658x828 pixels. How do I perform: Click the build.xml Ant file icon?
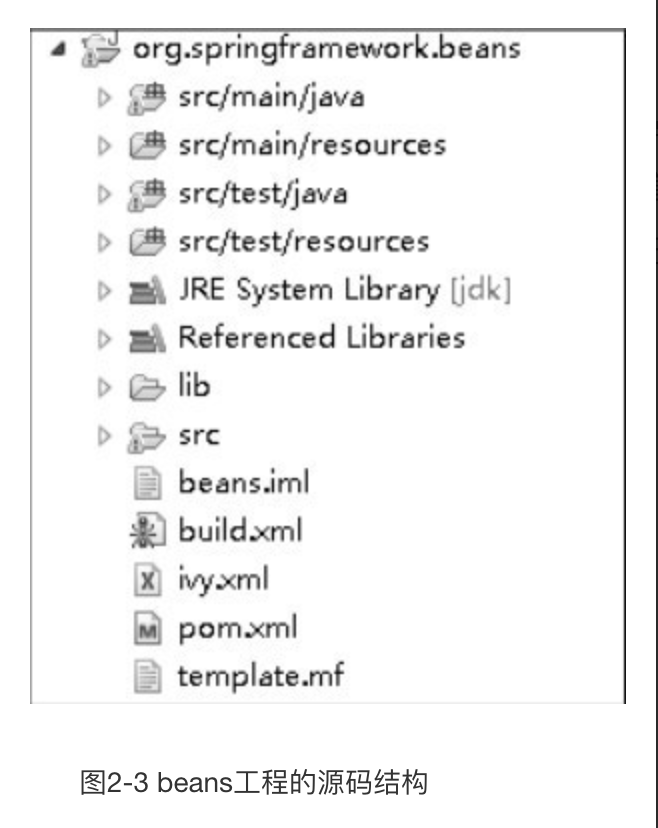(147, 531)
